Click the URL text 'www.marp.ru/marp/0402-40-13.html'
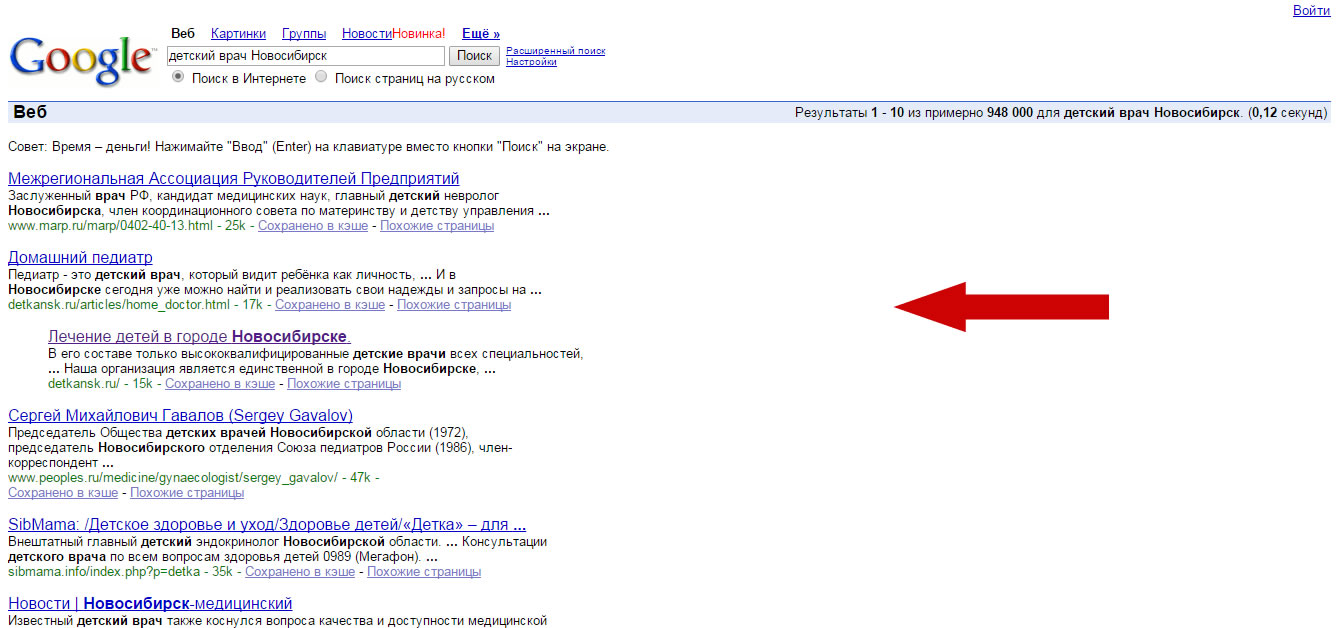Image resolution: width=1336 pixels, height=628 pixels. click(x=110, y=226)
